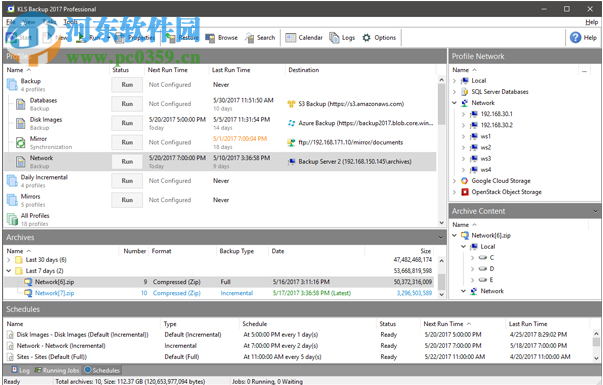
Task: Expand the Google Cloud Storage node
Action: 455,181
